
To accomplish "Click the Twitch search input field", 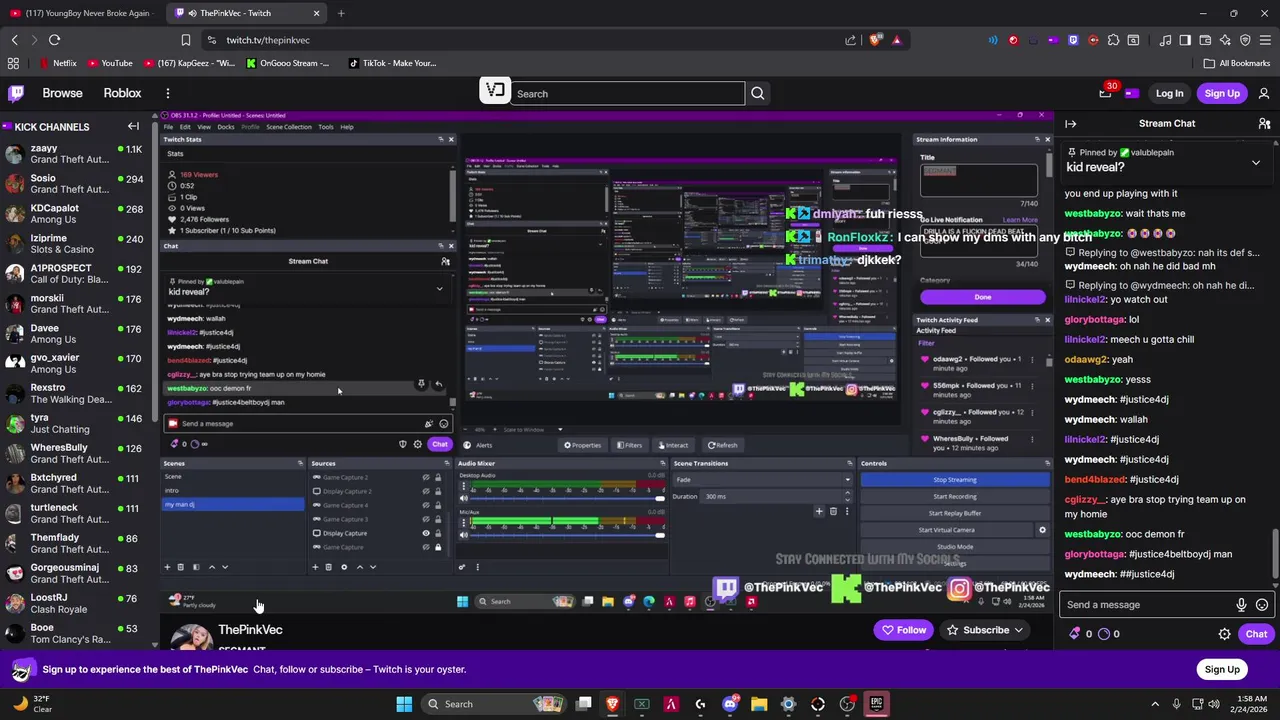I will click(x=627, y=93).
